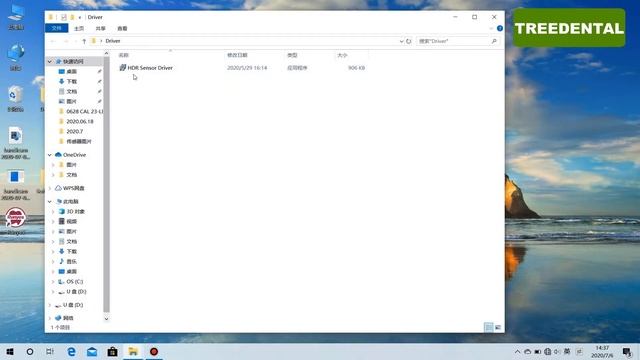Click File Explorer taskbar icon
Screen dimensions: 640x360
[133, 351]
